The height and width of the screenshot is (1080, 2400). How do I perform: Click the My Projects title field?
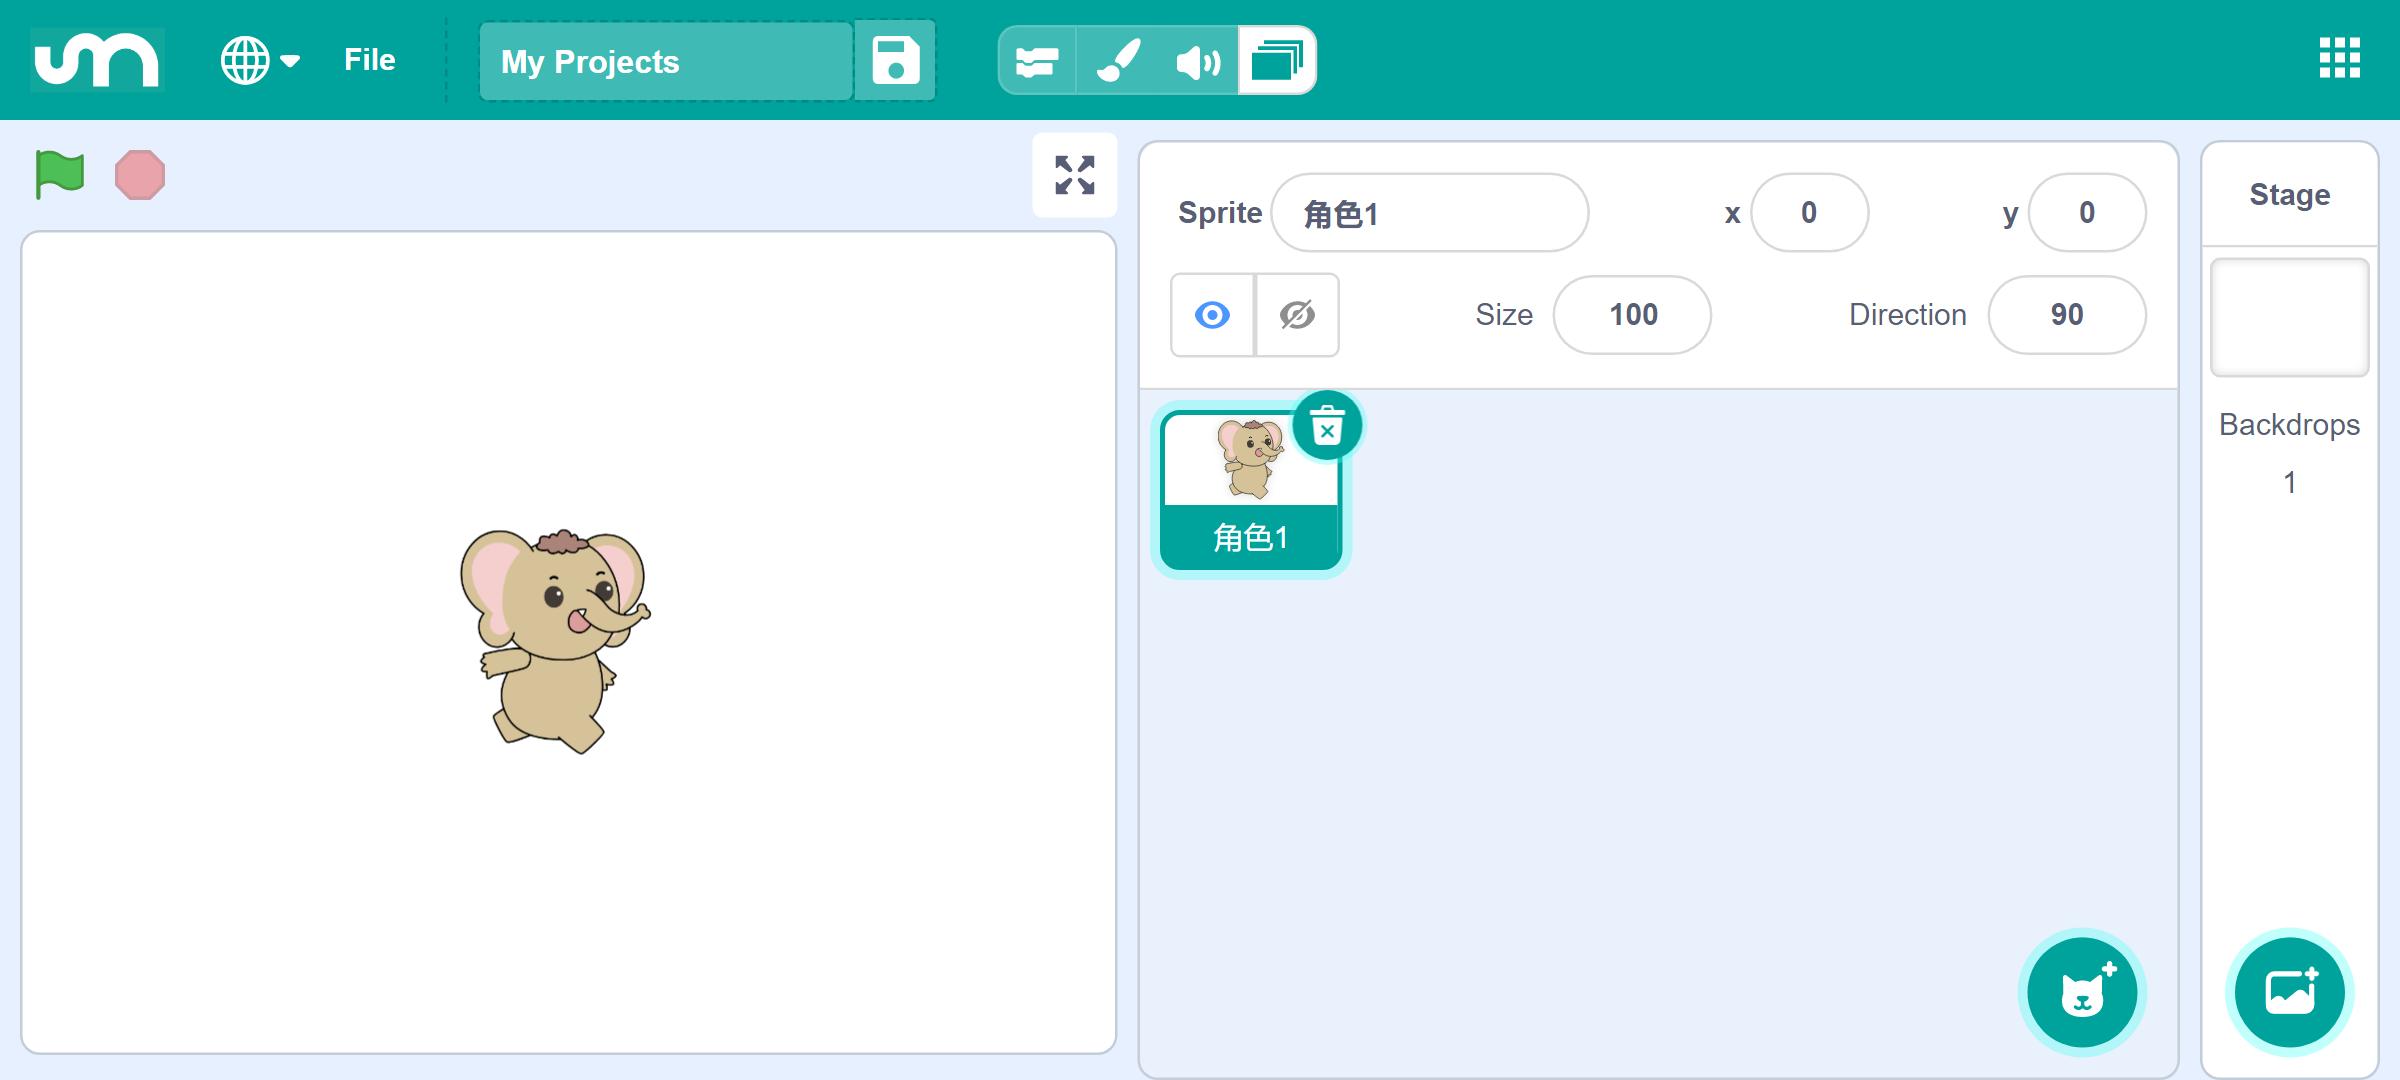coord(666,61)
